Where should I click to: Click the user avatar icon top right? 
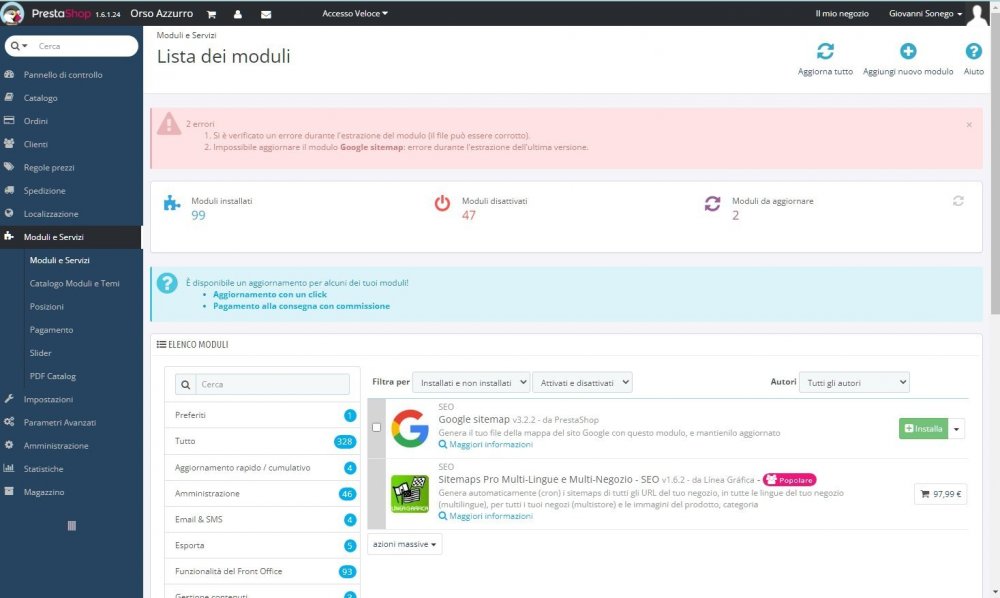(977, 13)
